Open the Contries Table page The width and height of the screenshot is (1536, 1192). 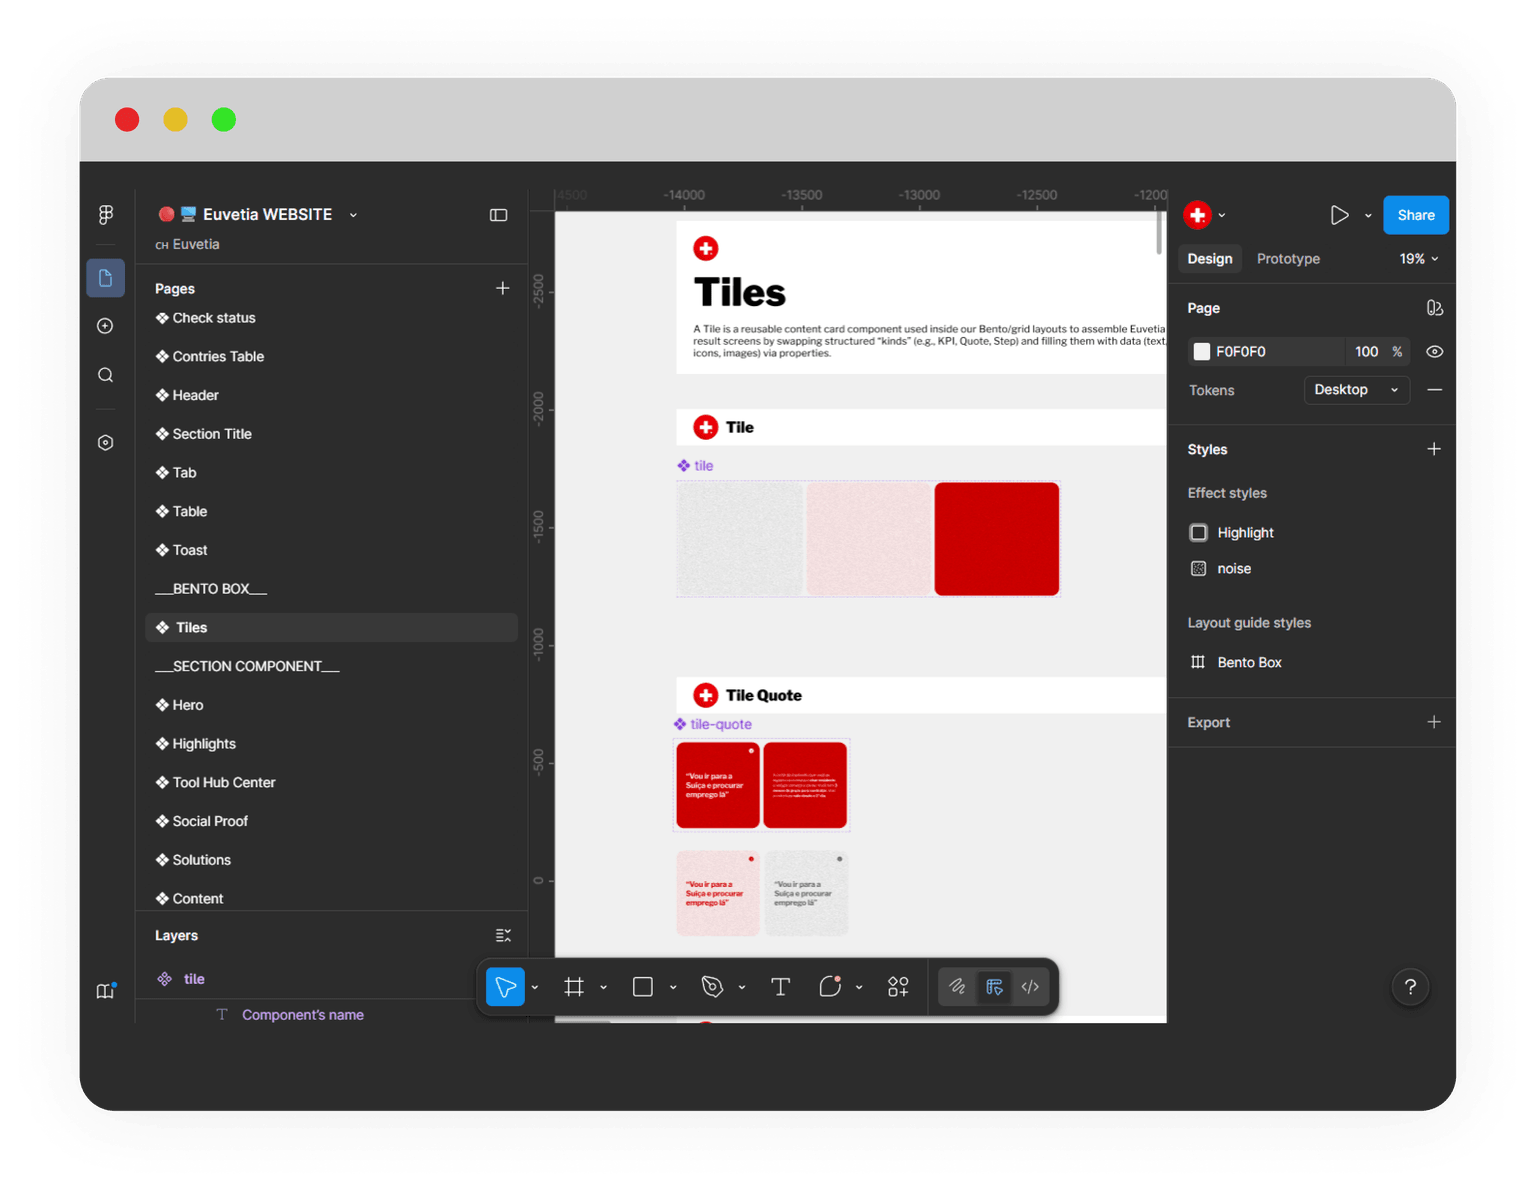pos(218,357)
